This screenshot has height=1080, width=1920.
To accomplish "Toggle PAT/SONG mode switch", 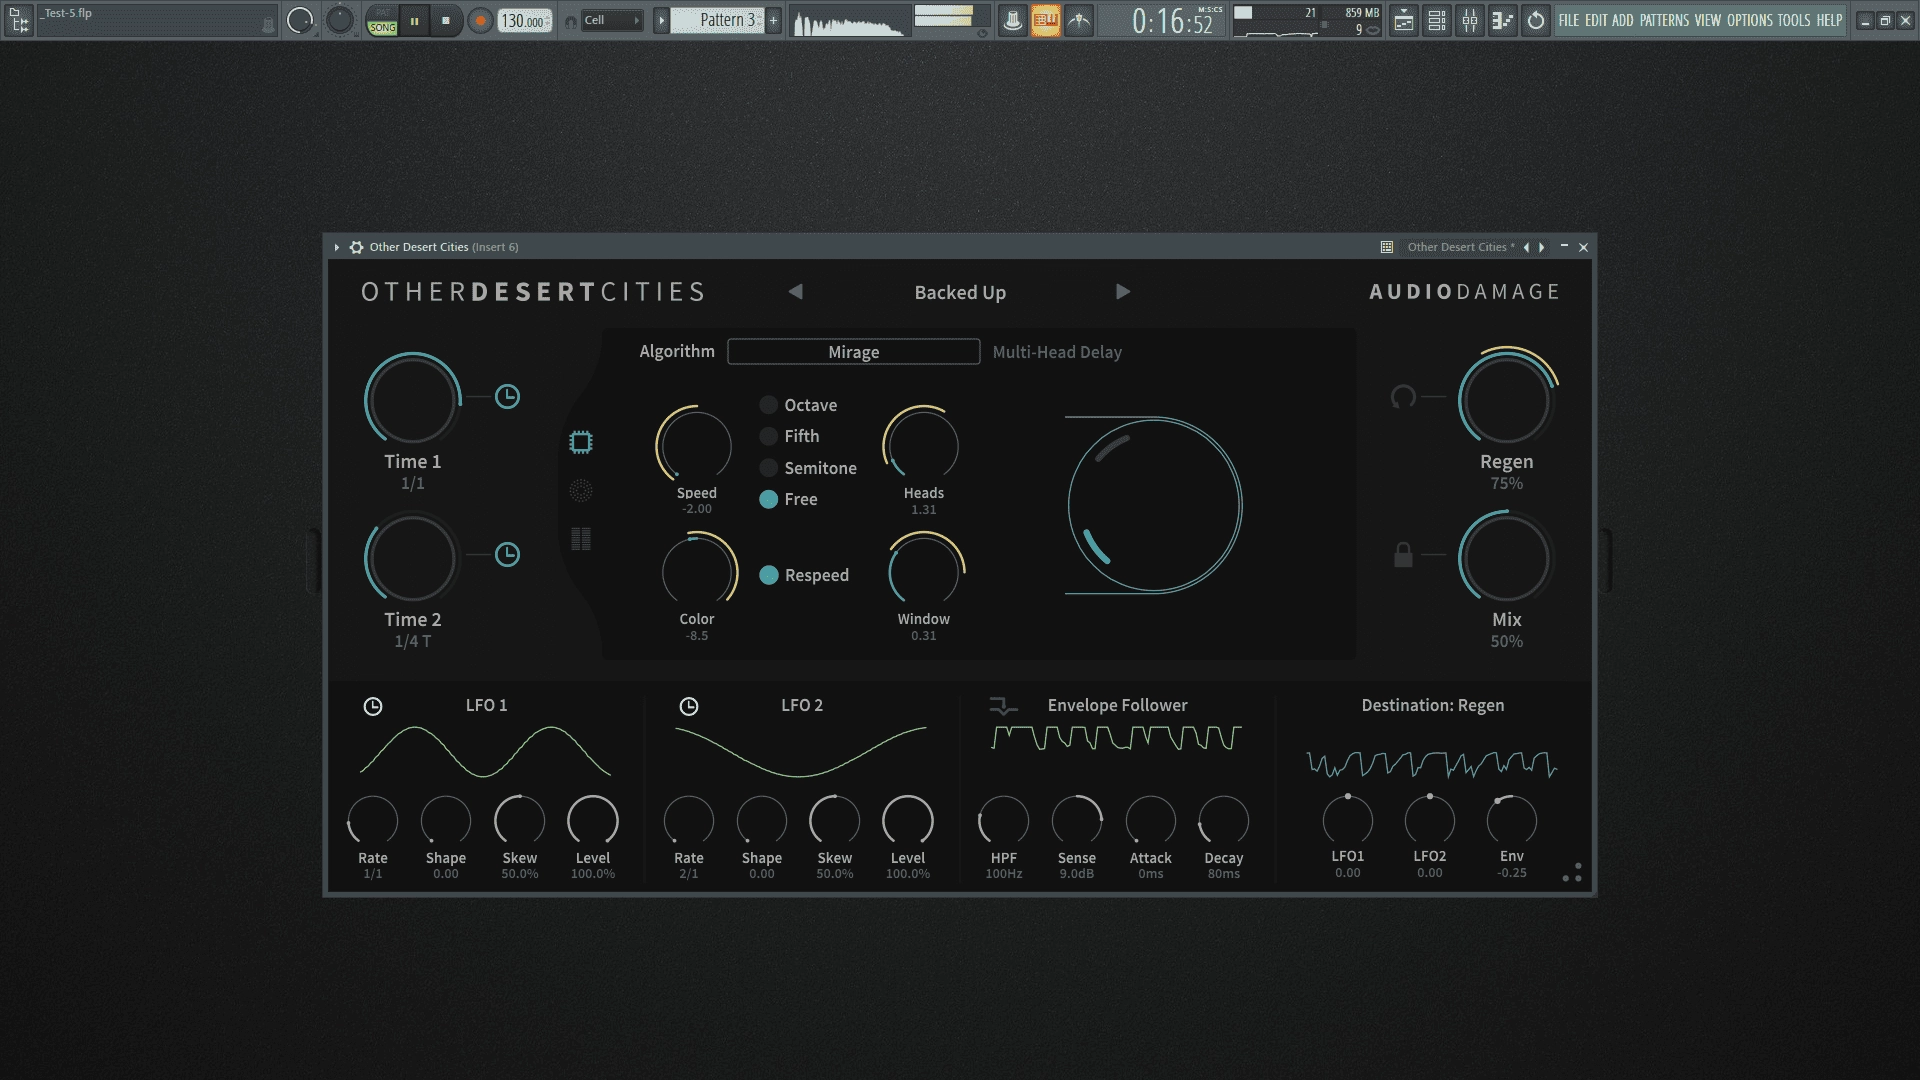I will 382,20.
